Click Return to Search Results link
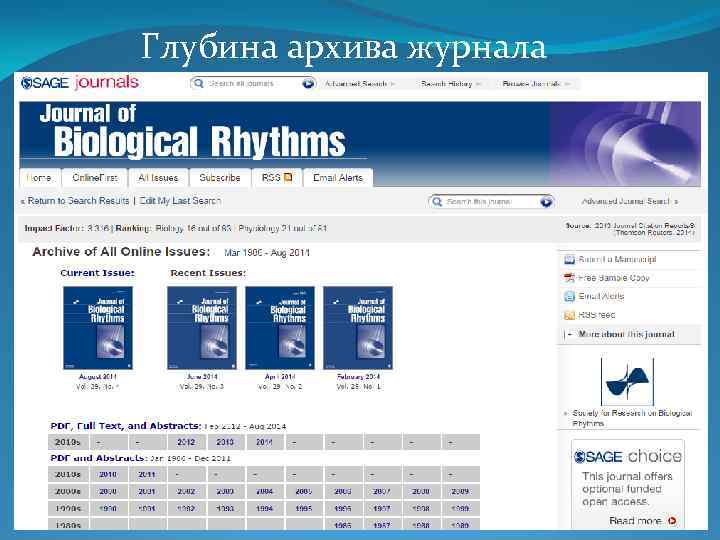Viewport: 720px width, 540px height. pos(78,201)
